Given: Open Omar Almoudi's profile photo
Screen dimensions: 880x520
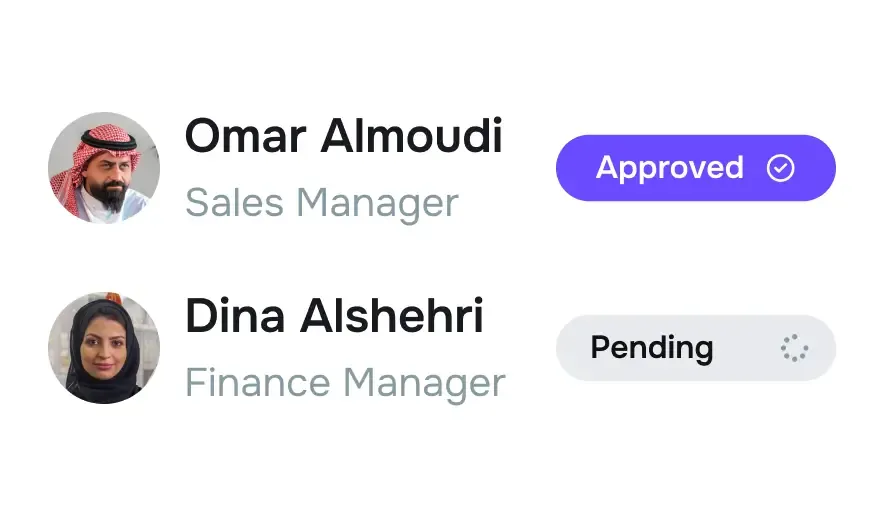Looking at the screenshot, I should click(x=104, y=168).
